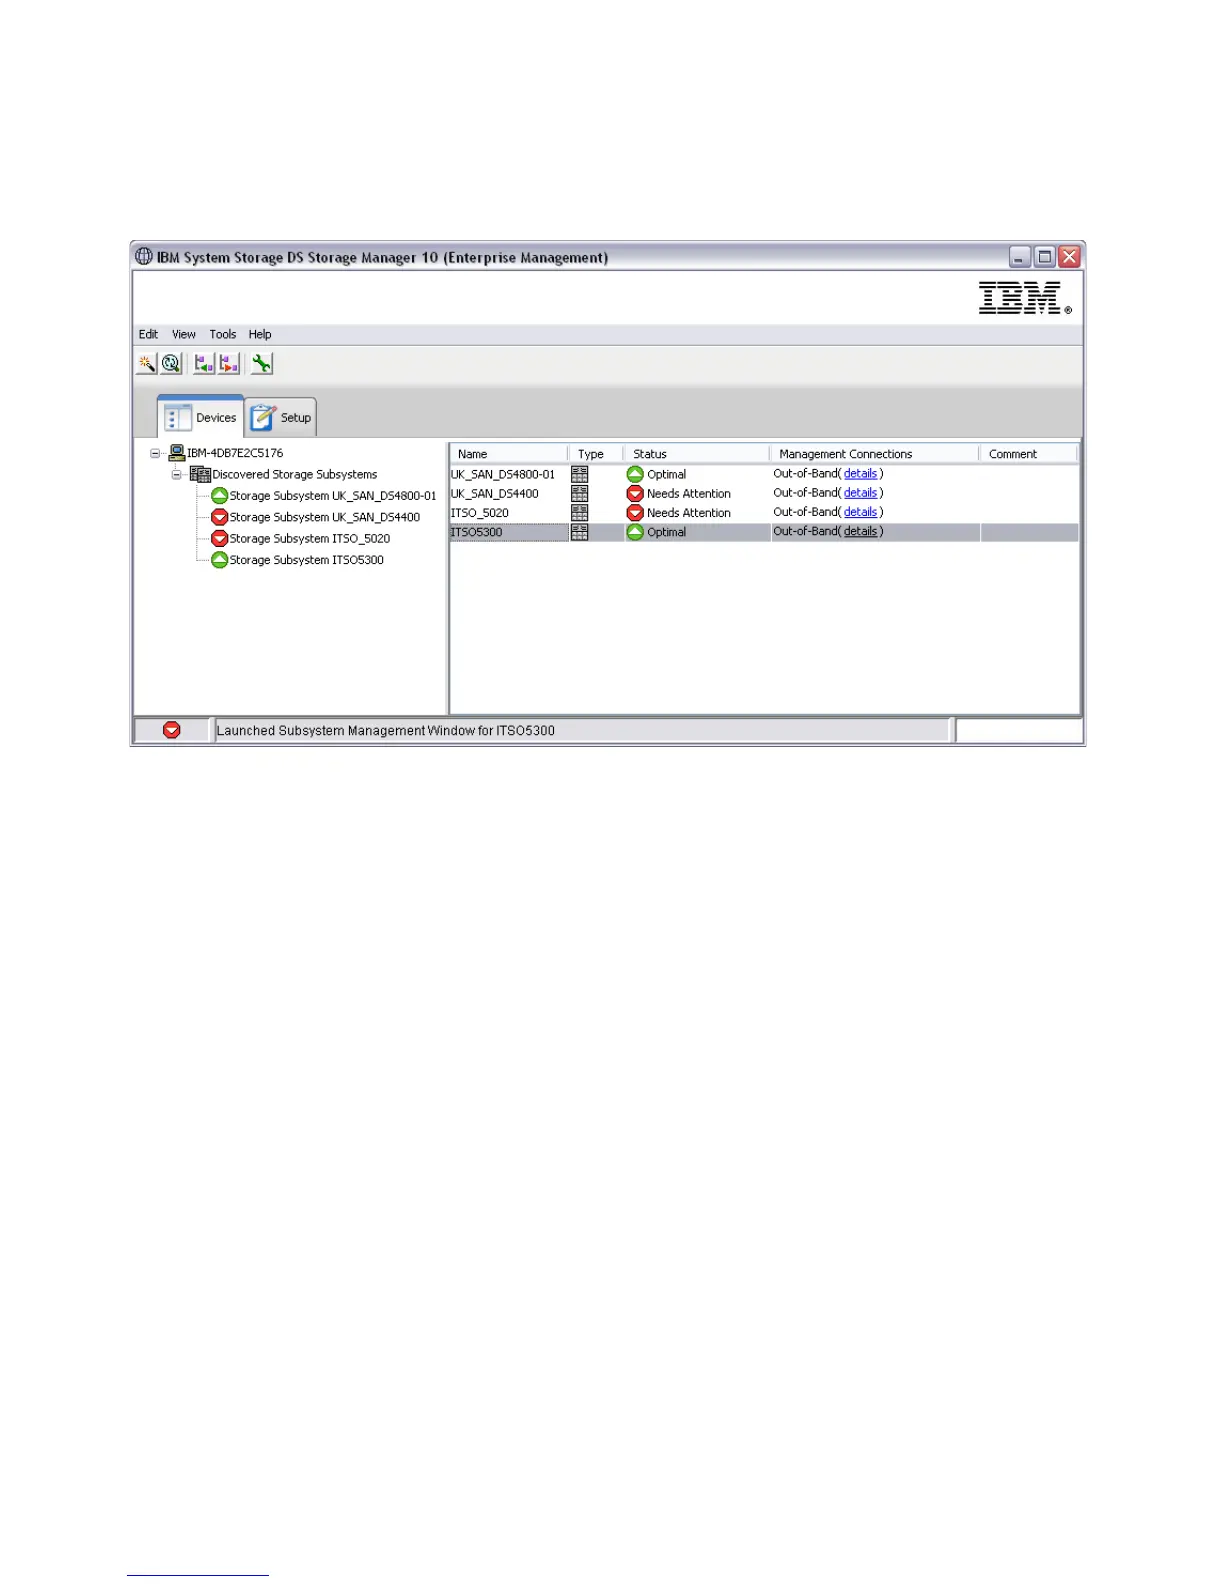Select Discovered Storage Subsystems tree label
This screenshot has width=1224, height=1584.
[x=295, y=474]
